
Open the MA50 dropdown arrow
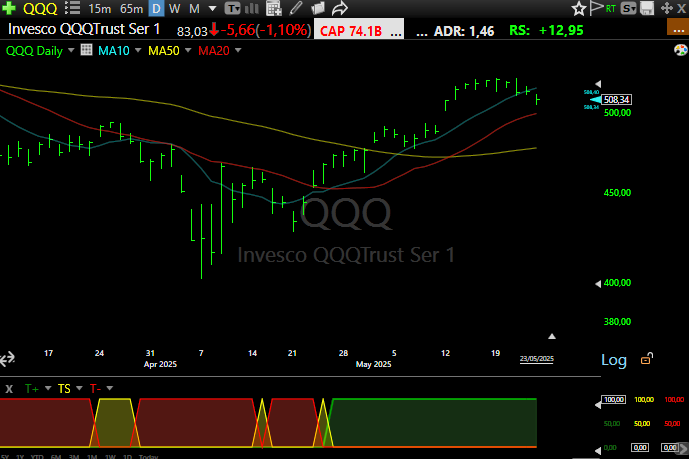point(188,50)
